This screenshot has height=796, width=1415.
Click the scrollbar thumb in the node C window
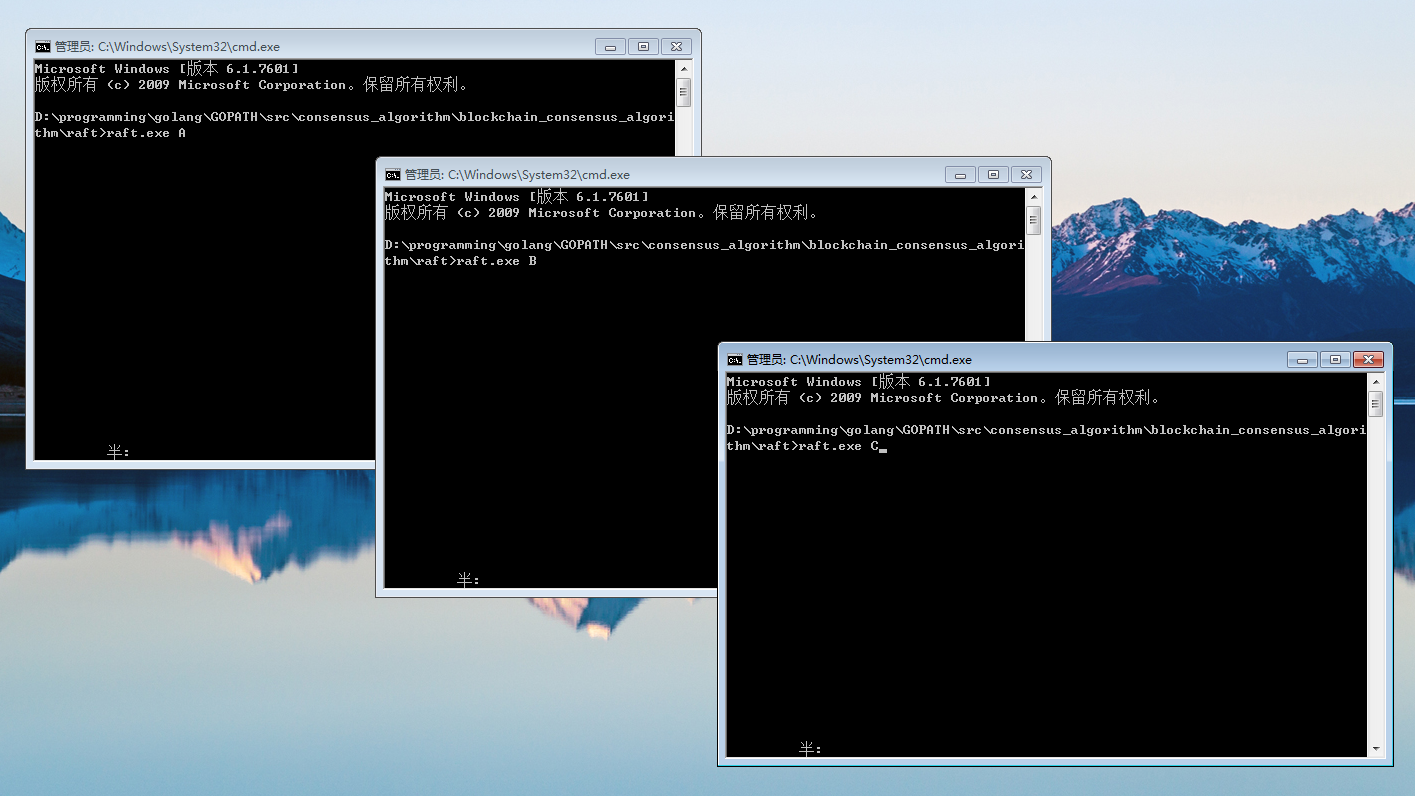(x=1375, y=405)
